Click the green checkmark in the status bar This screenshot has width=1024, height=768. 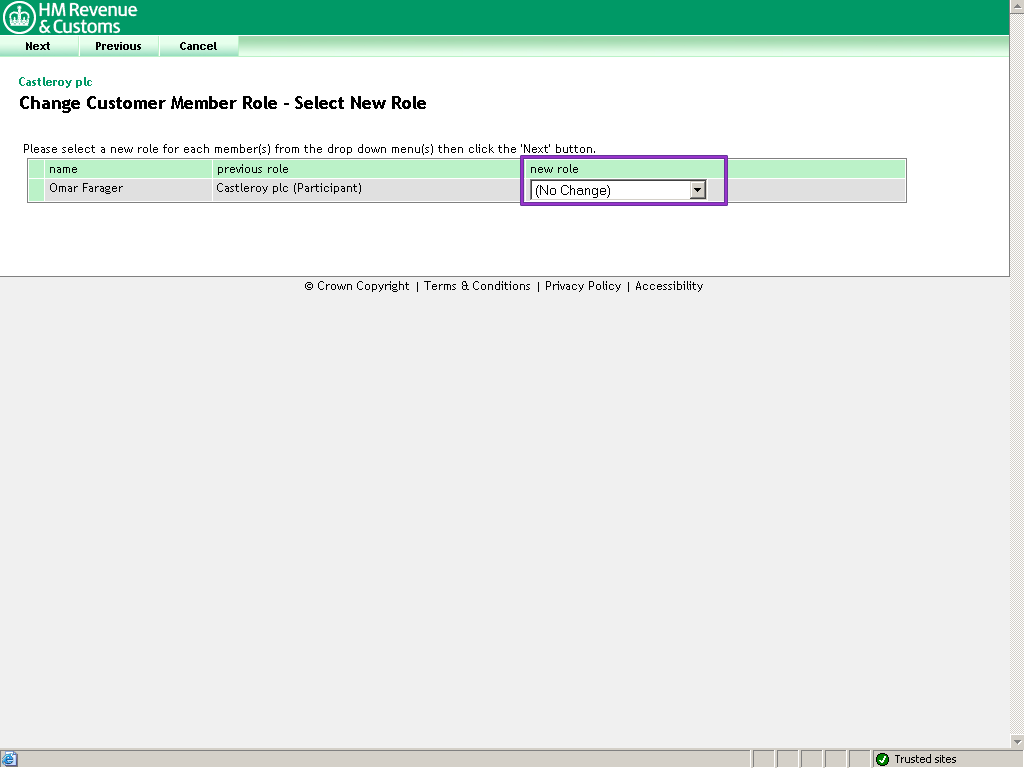tap(881, 758)
